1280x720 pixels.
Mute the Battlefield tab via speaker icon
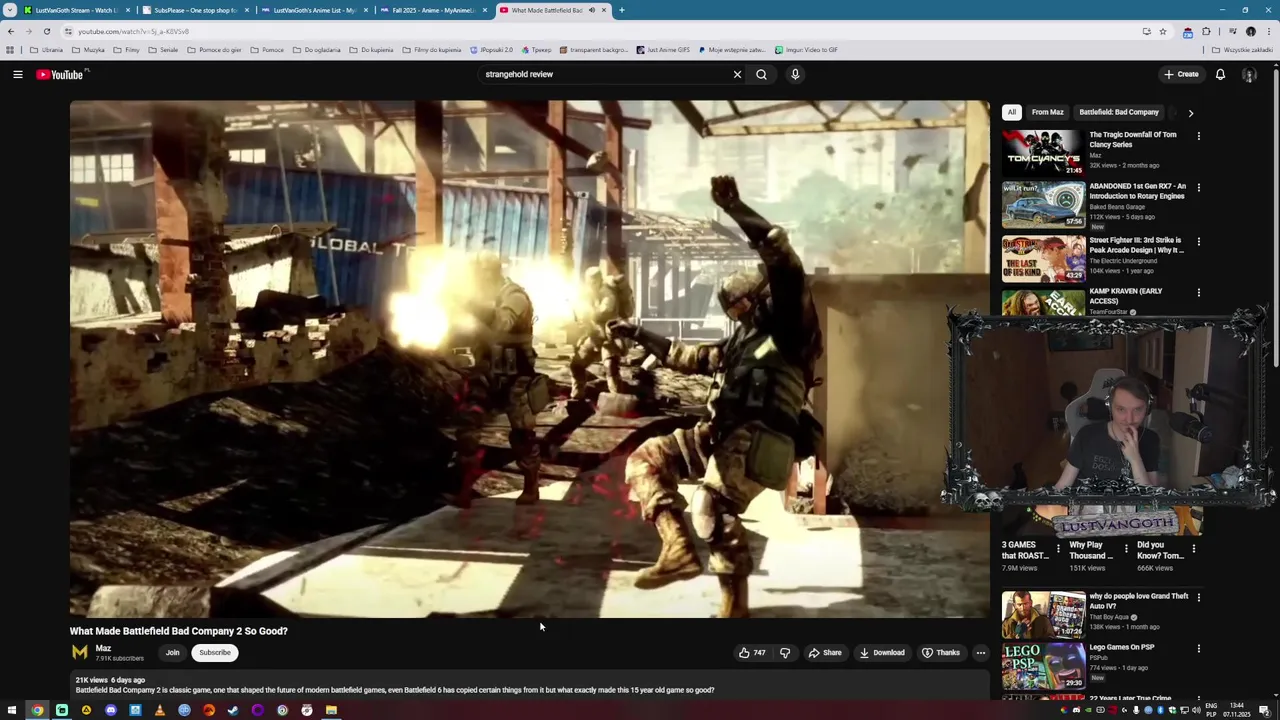[591, 10]
